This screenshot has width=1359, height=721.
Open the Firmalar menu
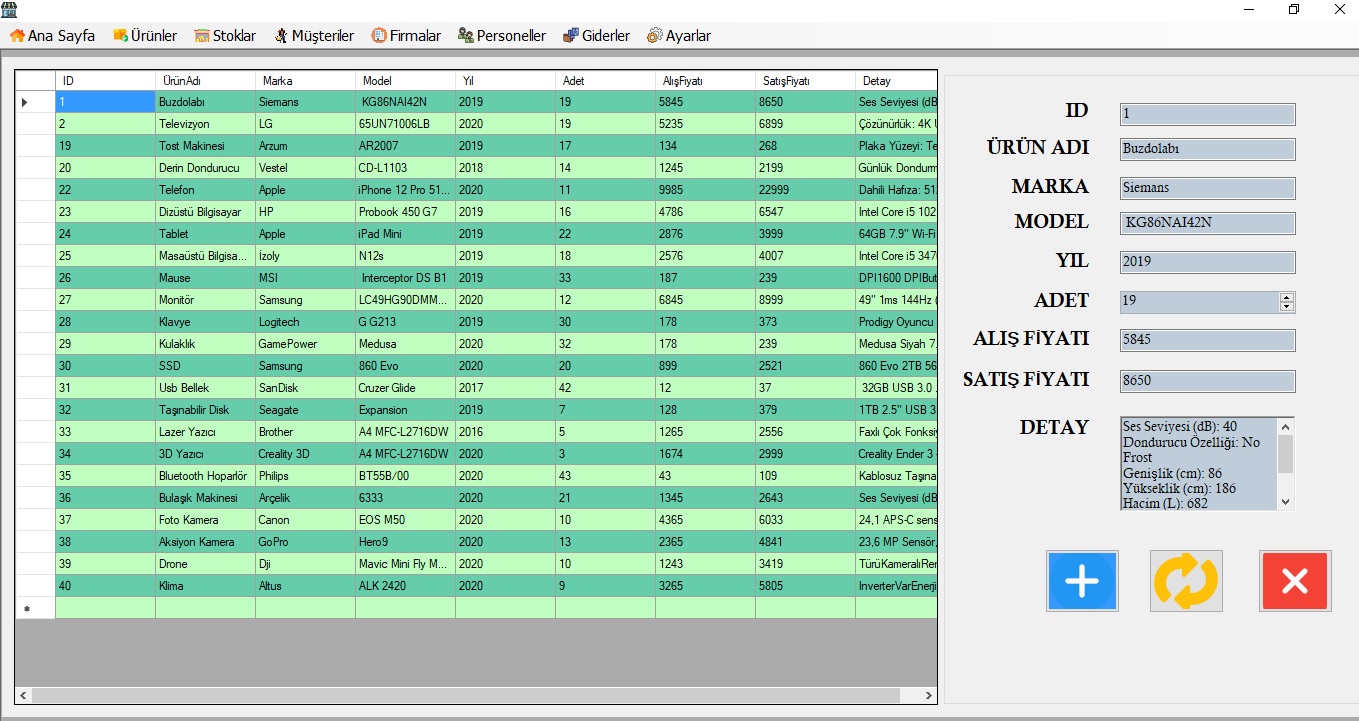[406, 36]
